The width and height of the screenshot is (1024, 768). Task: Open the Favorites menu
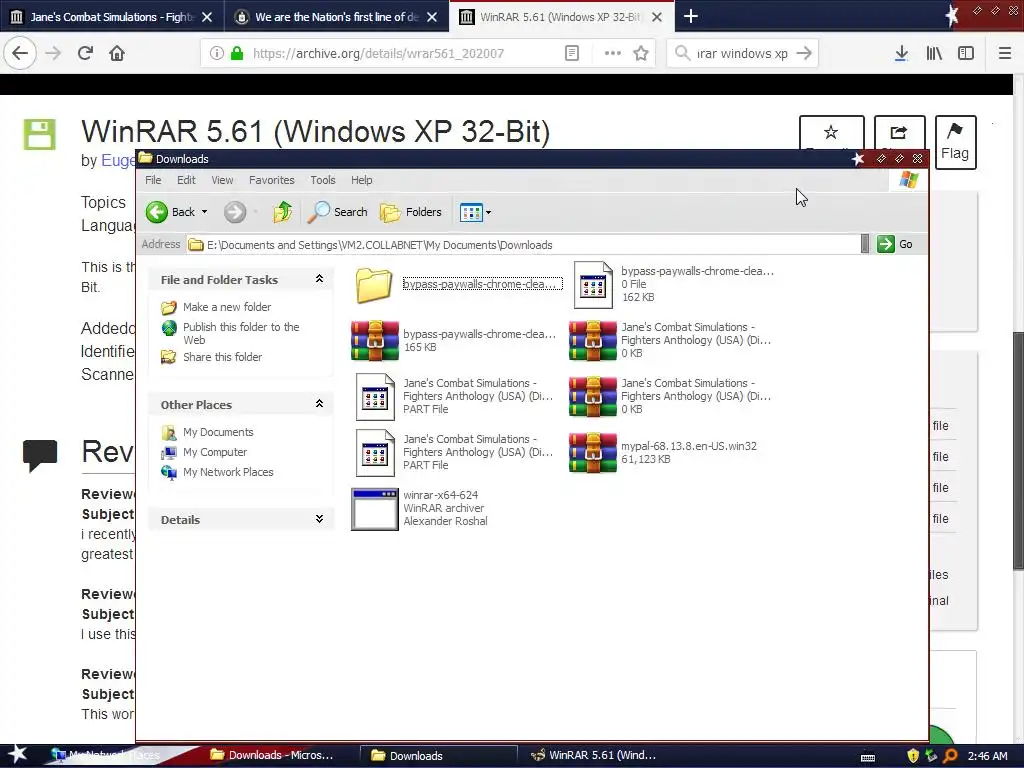click(x=272, y=180)
